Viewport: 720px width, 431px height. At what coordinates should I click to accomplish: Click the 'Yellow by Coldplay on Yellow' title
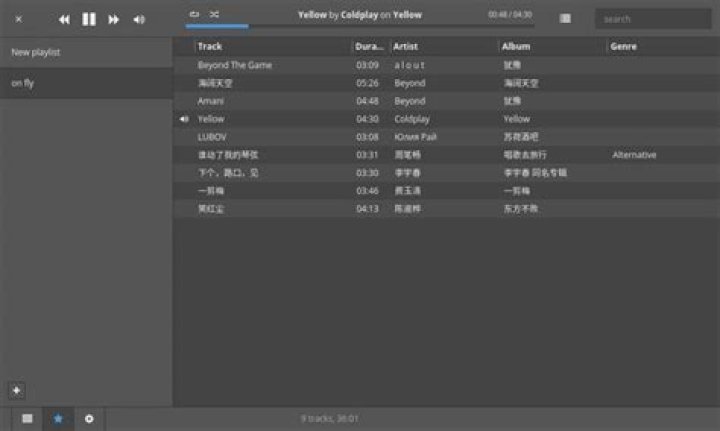[360, 15]
